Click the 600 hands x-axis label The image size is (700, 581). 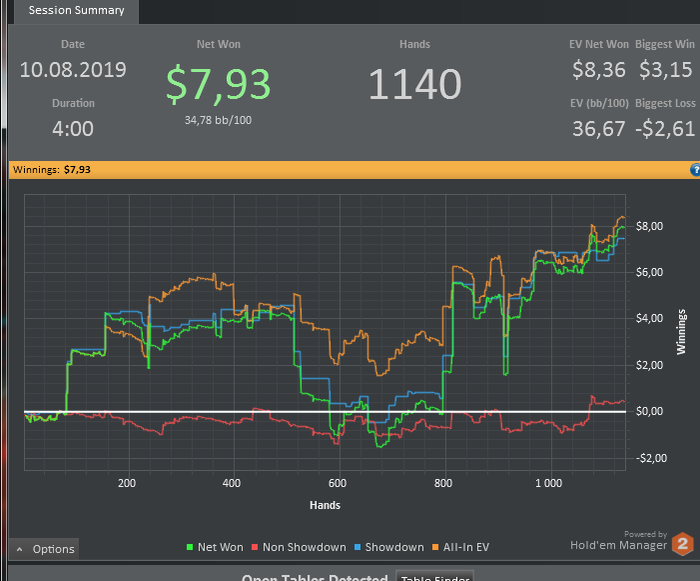(x=338, y=483)
